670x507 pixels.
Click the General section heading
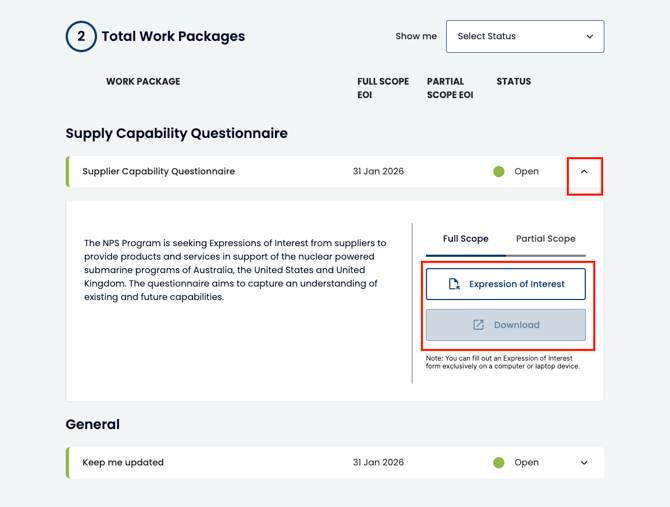pyautogui.click(x=92, y=425)
